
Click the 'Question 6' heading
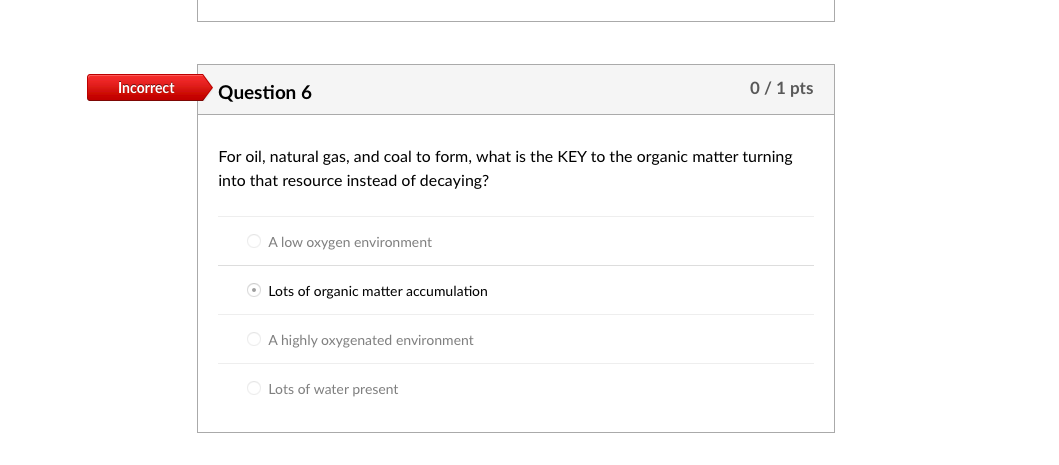point(265,93)
